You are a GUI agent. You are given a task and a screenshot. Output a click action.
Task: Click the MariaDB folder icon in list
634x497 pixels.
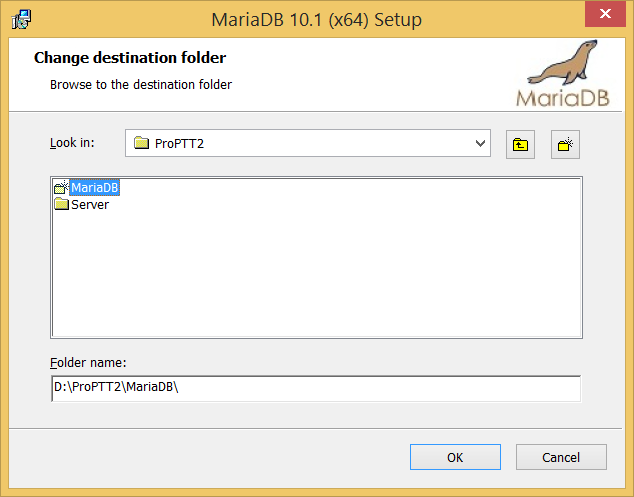click(x=61, y=187)
